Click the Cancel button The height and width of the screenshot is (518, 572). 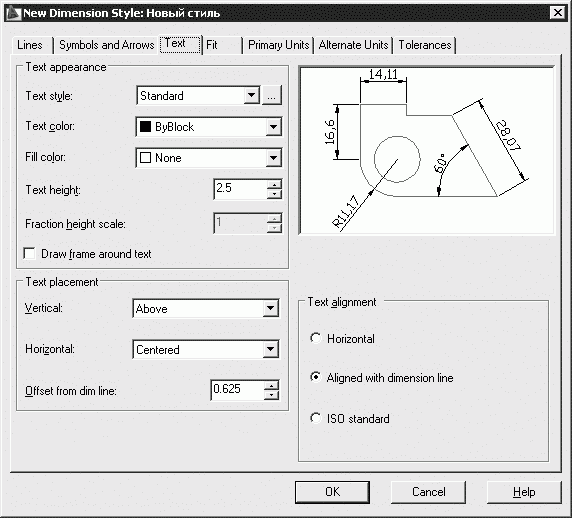pyautogui.click(x=428, y=492)
